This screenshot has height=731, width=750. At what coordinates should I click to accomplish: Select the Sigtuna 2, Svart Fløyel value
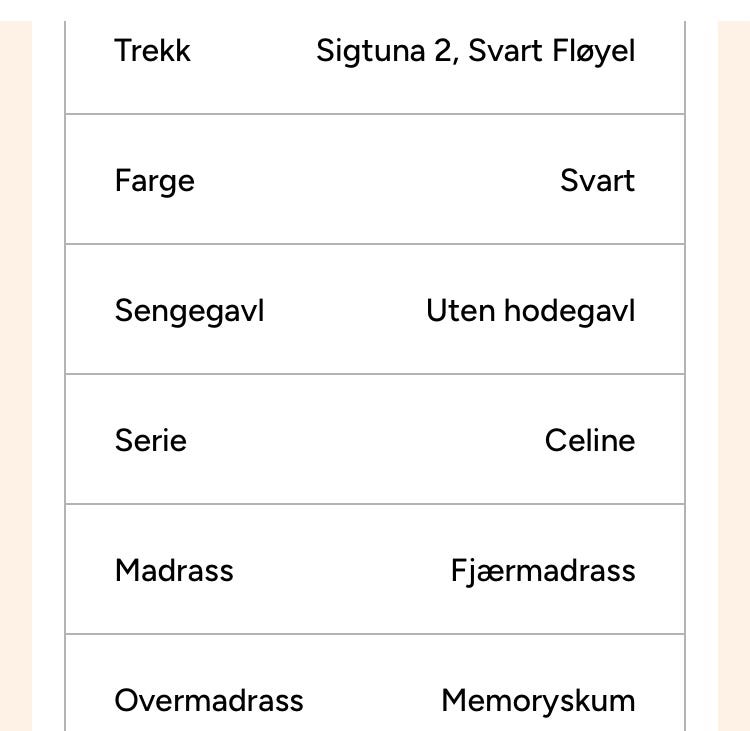(x=475, y=52)
